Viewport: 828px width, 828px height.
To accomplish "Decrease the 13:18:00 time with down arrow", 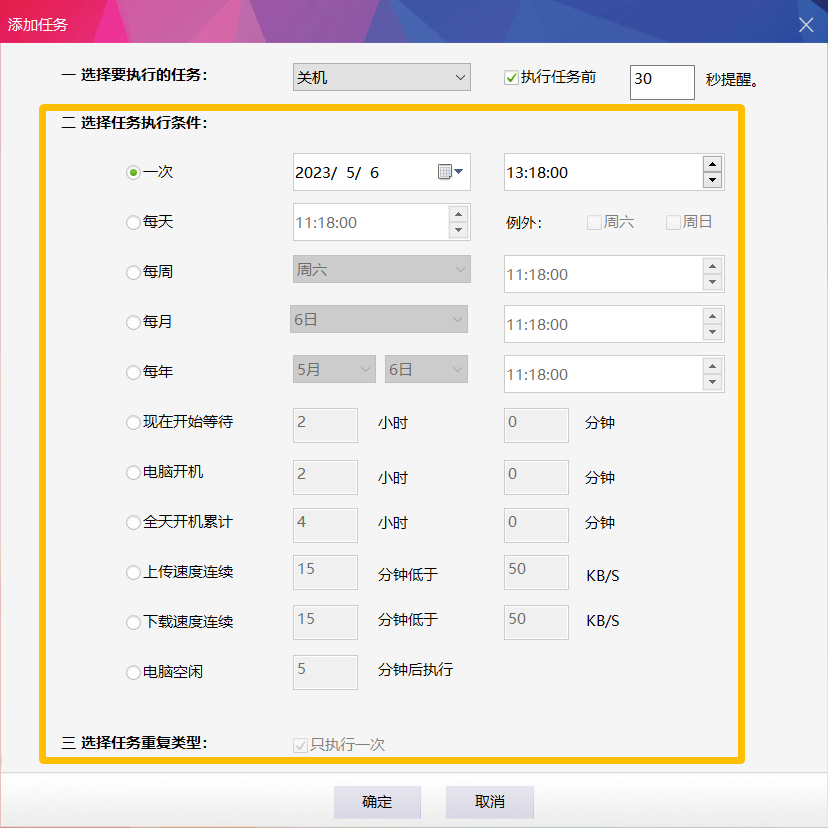I will (712, 180).
